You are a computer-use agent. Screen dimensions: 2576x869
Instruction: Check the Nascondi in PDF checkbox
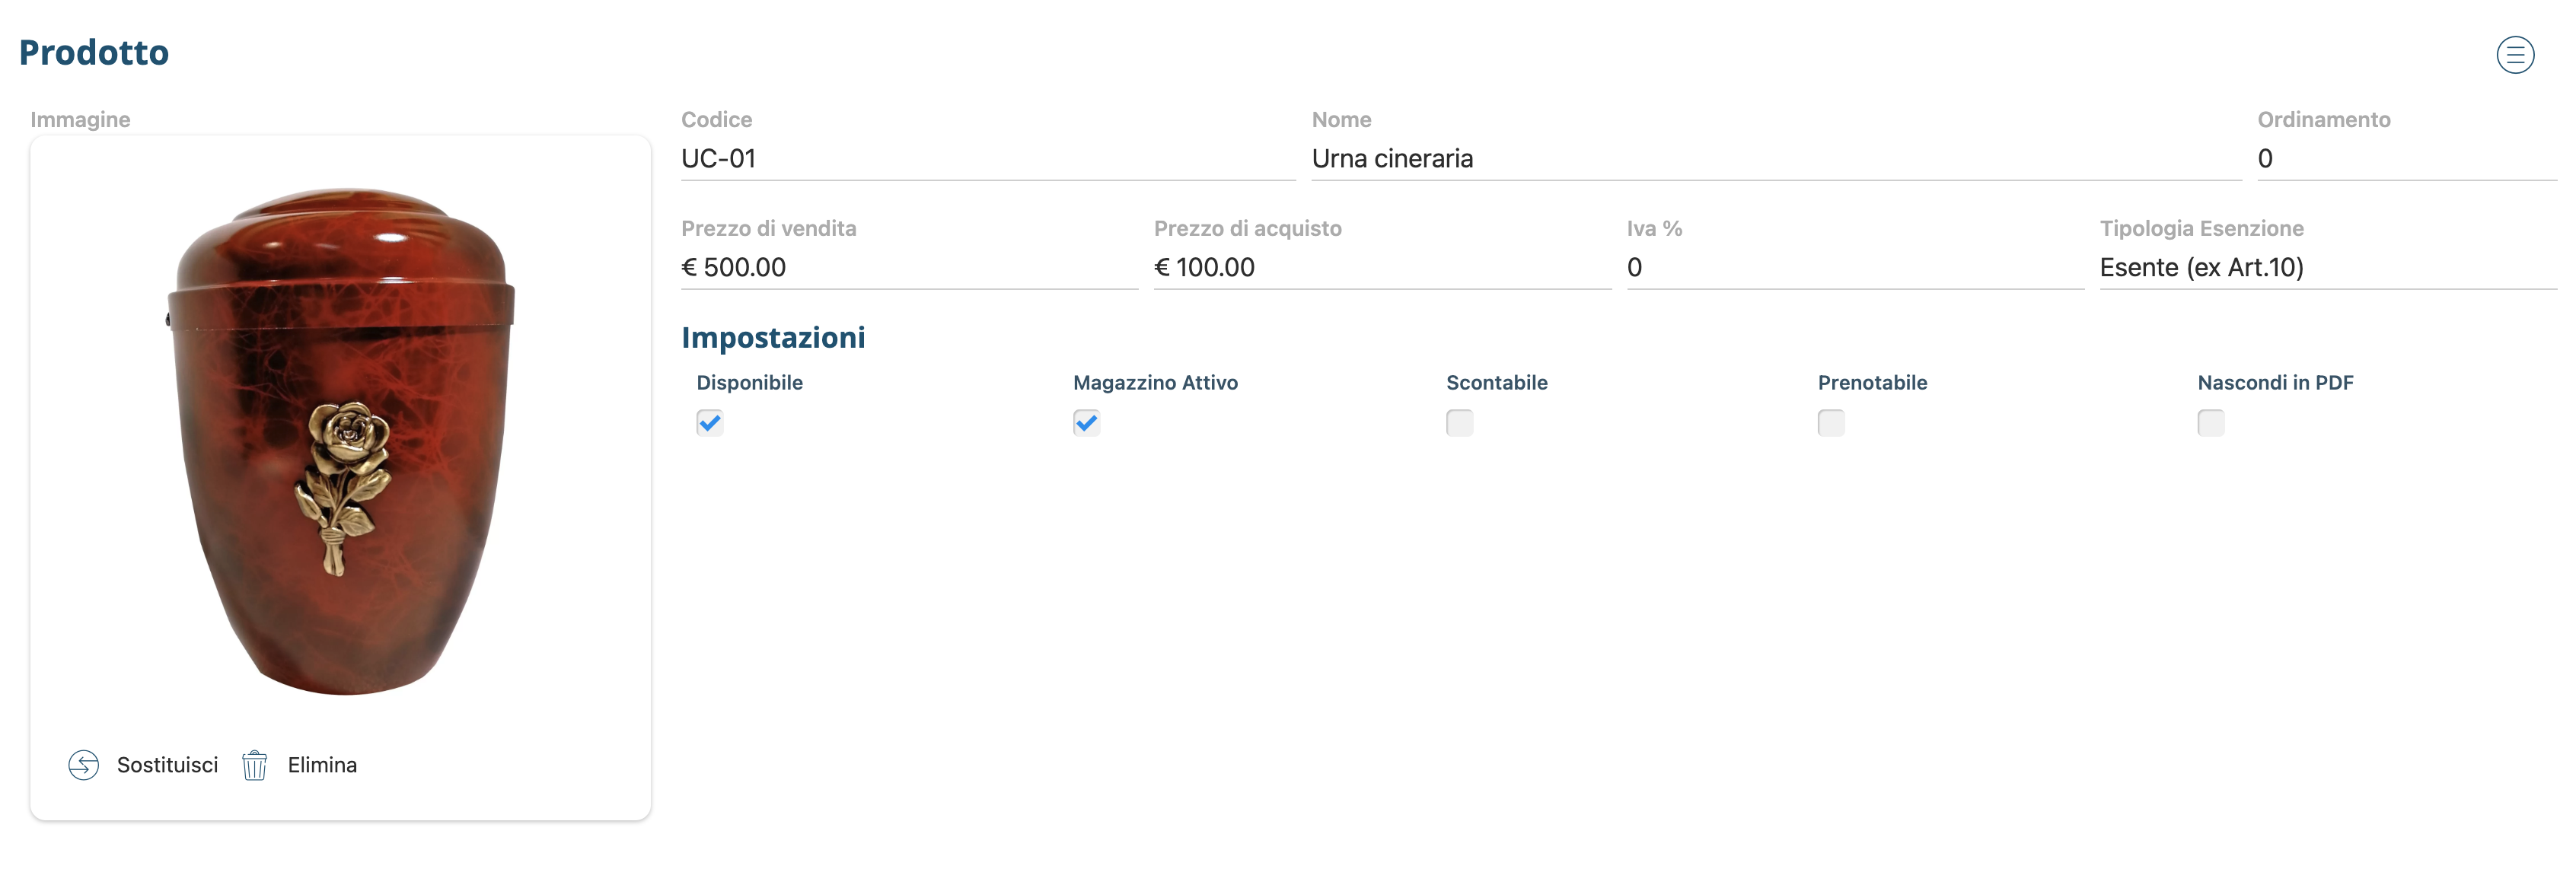coord(2210,423)
